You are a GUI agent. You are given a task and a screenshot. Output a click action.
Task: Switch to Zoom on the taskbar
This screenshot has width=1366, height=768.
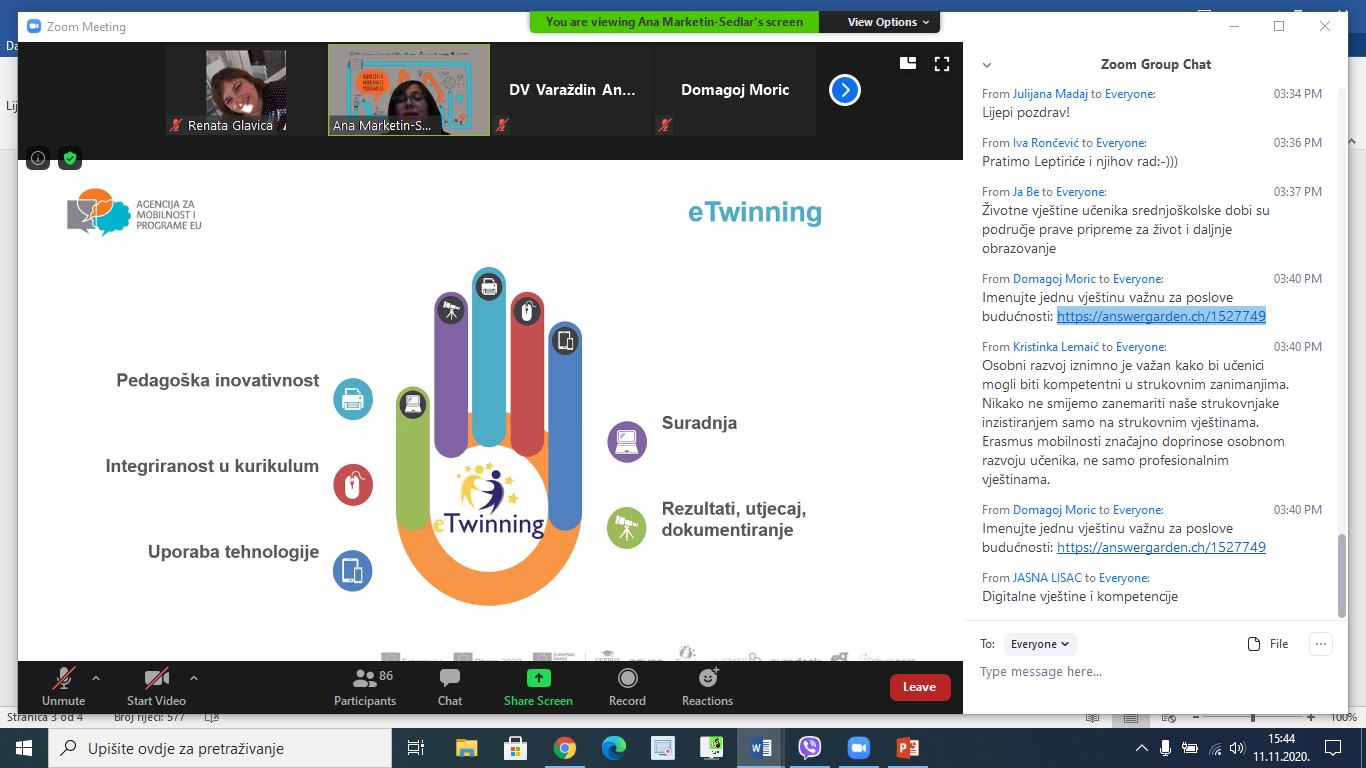[x=858, y=748]
